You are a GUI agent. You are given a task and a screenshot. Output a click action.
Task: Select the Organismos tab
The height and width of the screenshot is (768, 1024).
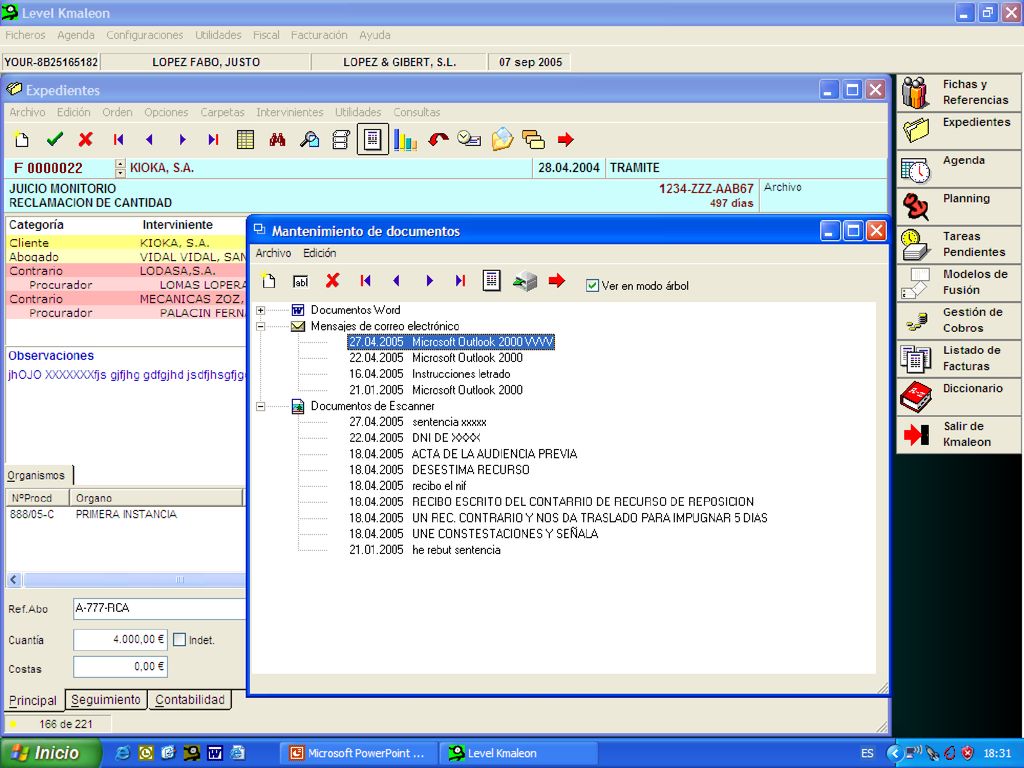point(37,475)
